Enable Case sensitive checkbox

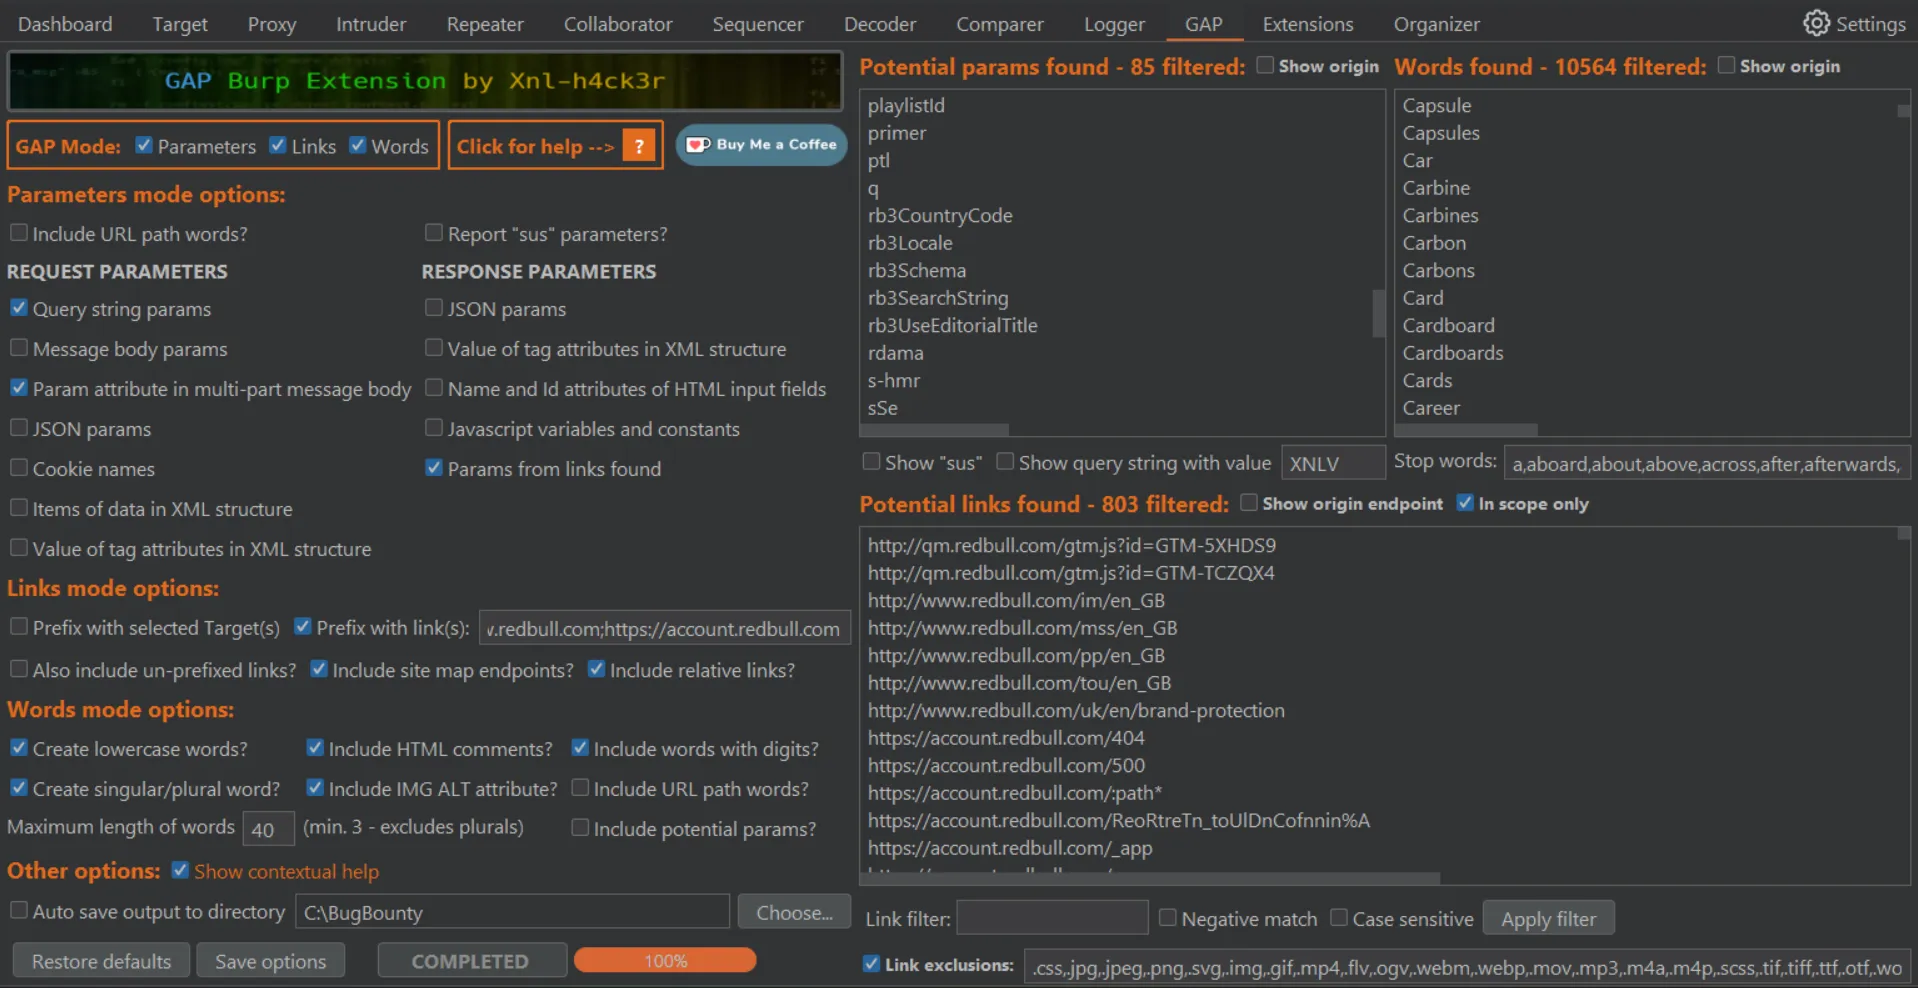tap(1339, 918)
